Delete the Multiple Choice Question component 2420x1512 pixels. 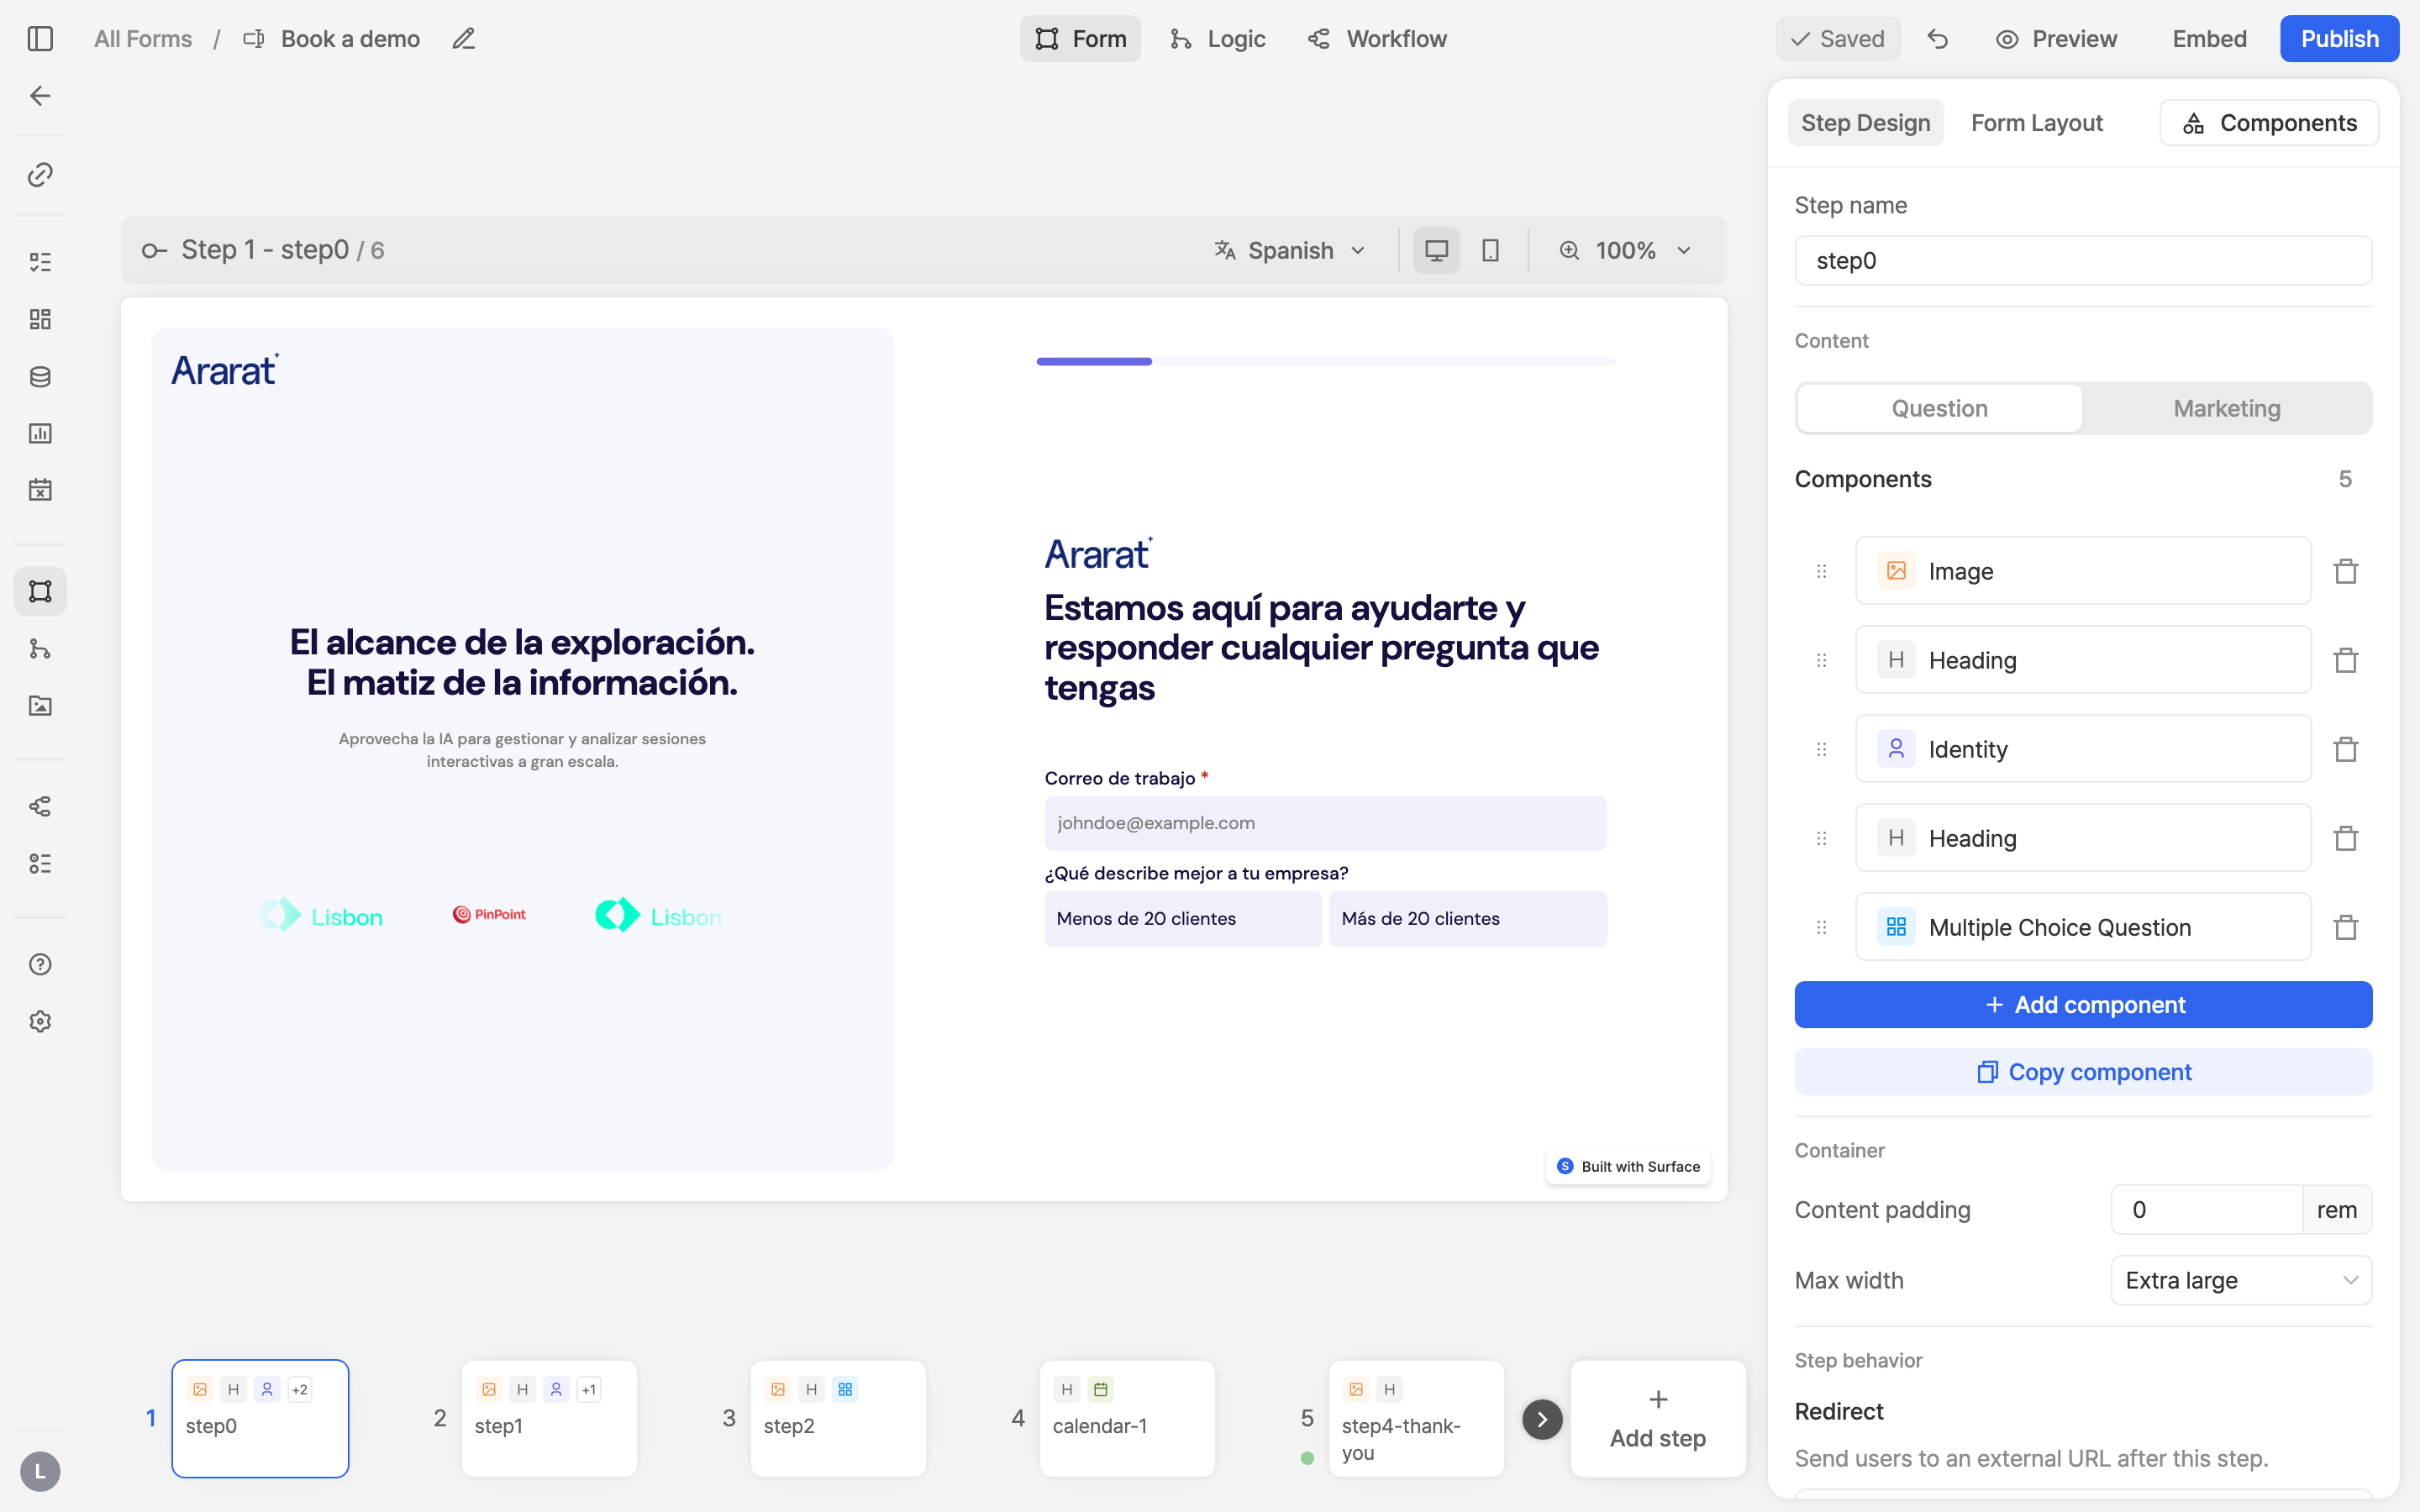(2346, 927)
